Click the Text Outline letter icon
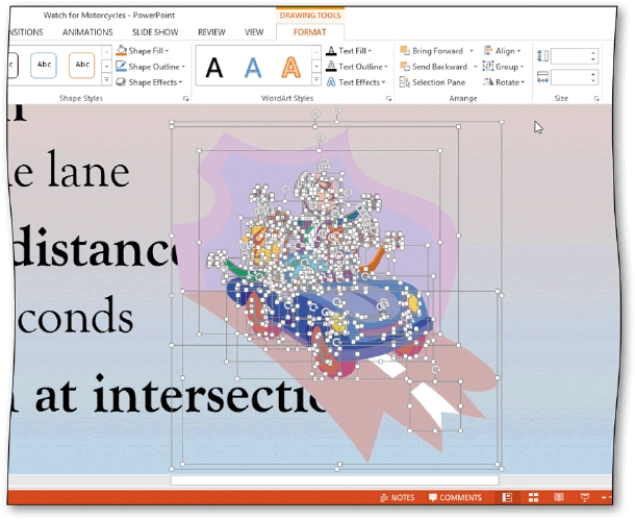The image size is (635, 520). pos(331,66)
